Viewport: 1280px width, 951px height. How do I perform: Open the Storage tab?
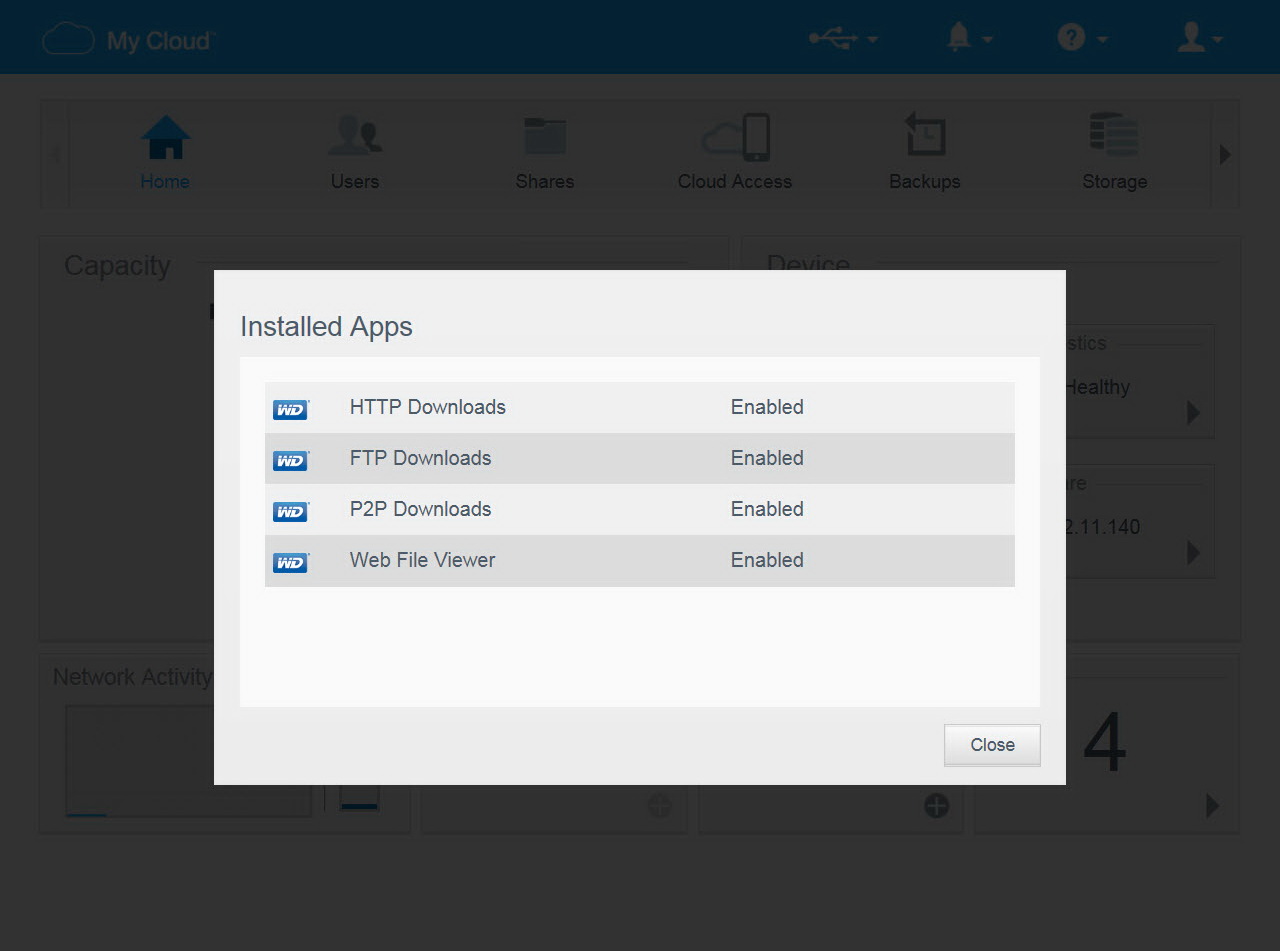click(x=1114, y=153)
